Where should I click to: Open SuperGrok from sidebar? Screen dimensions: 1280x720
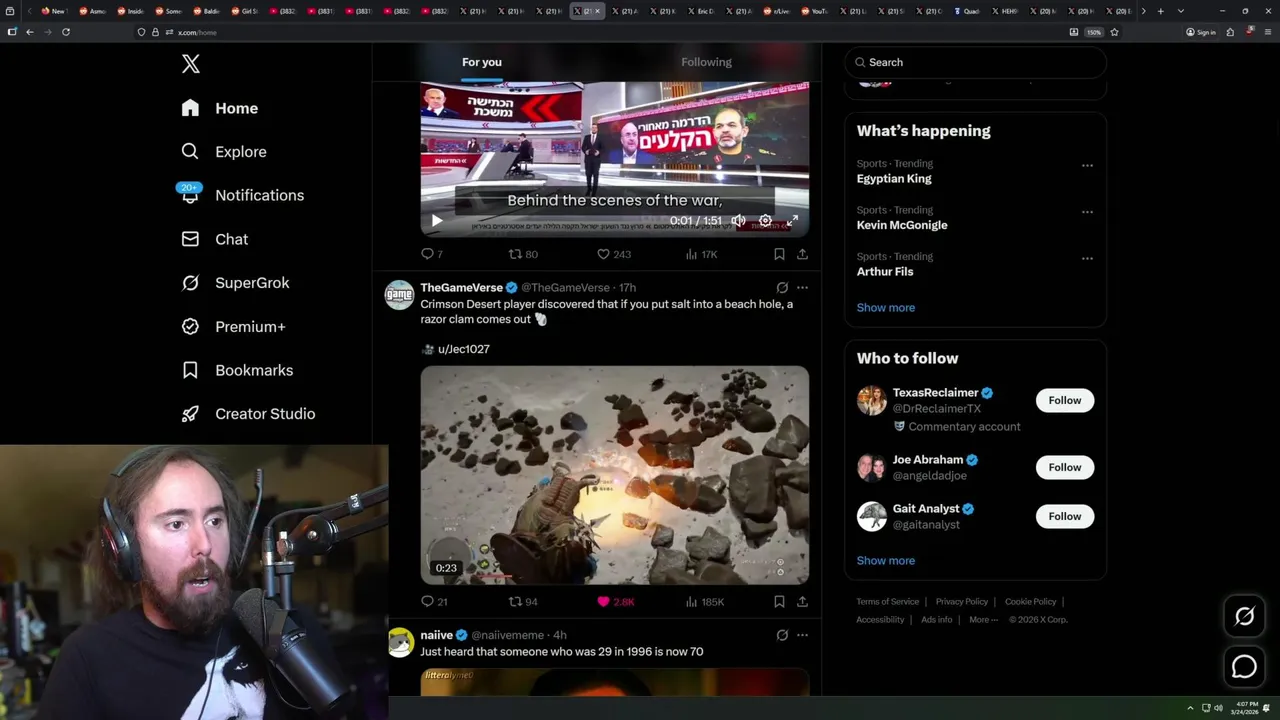point(236,283)
